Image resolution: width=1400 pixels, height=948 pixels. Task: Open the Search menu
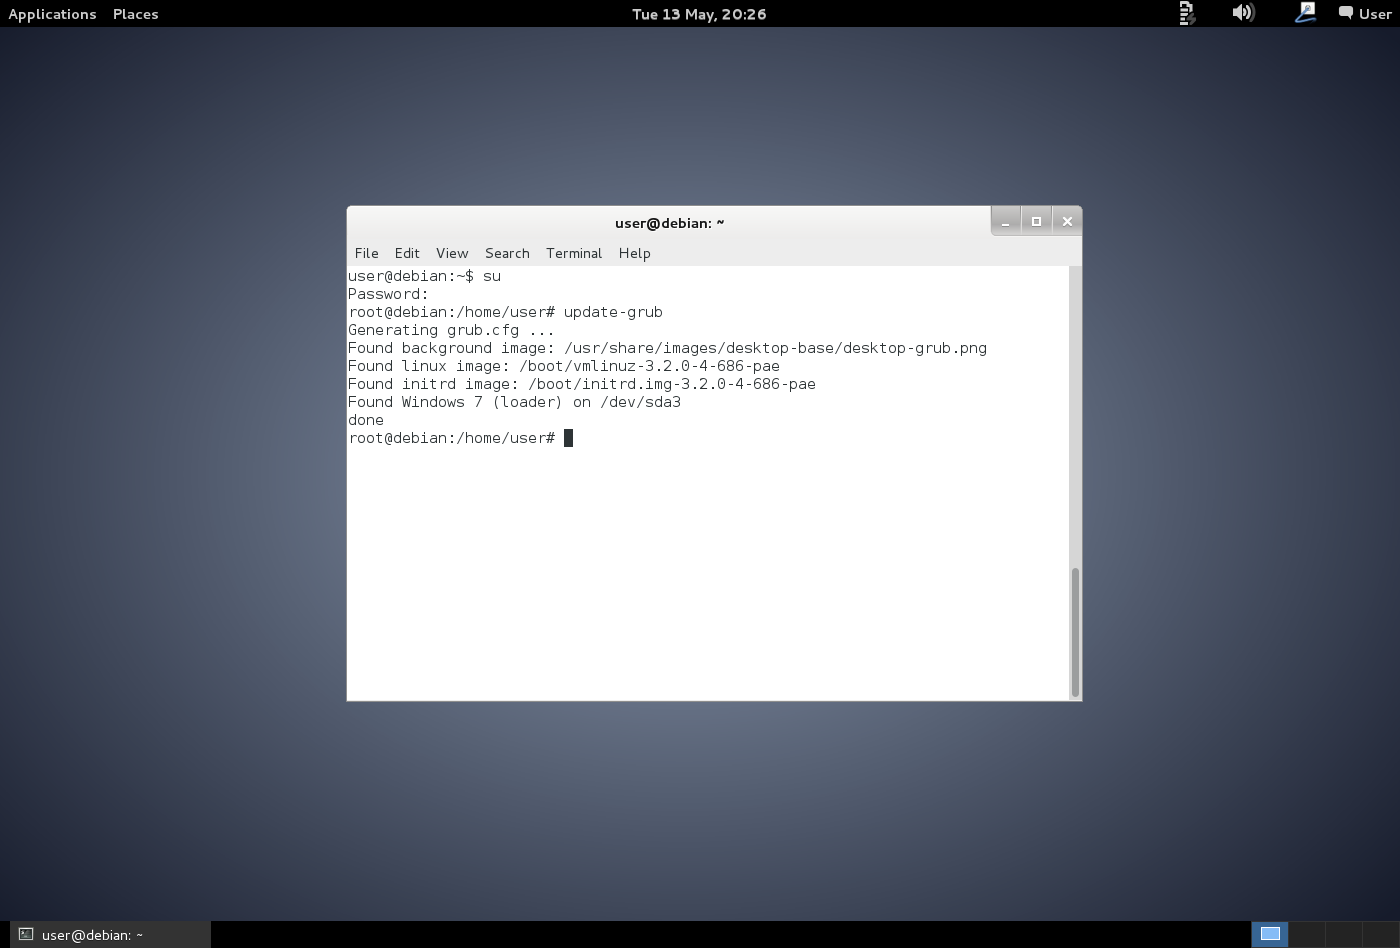pos(507,253)
